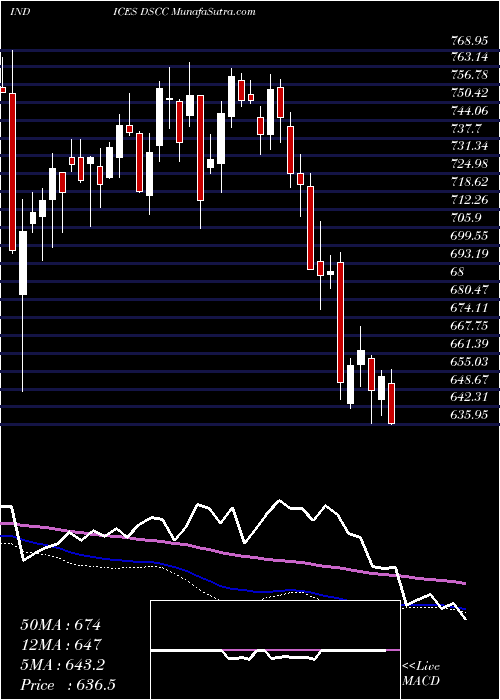500x700 pixels.
Task: Click the 737.7 price axis label
Action: [467, 129]
